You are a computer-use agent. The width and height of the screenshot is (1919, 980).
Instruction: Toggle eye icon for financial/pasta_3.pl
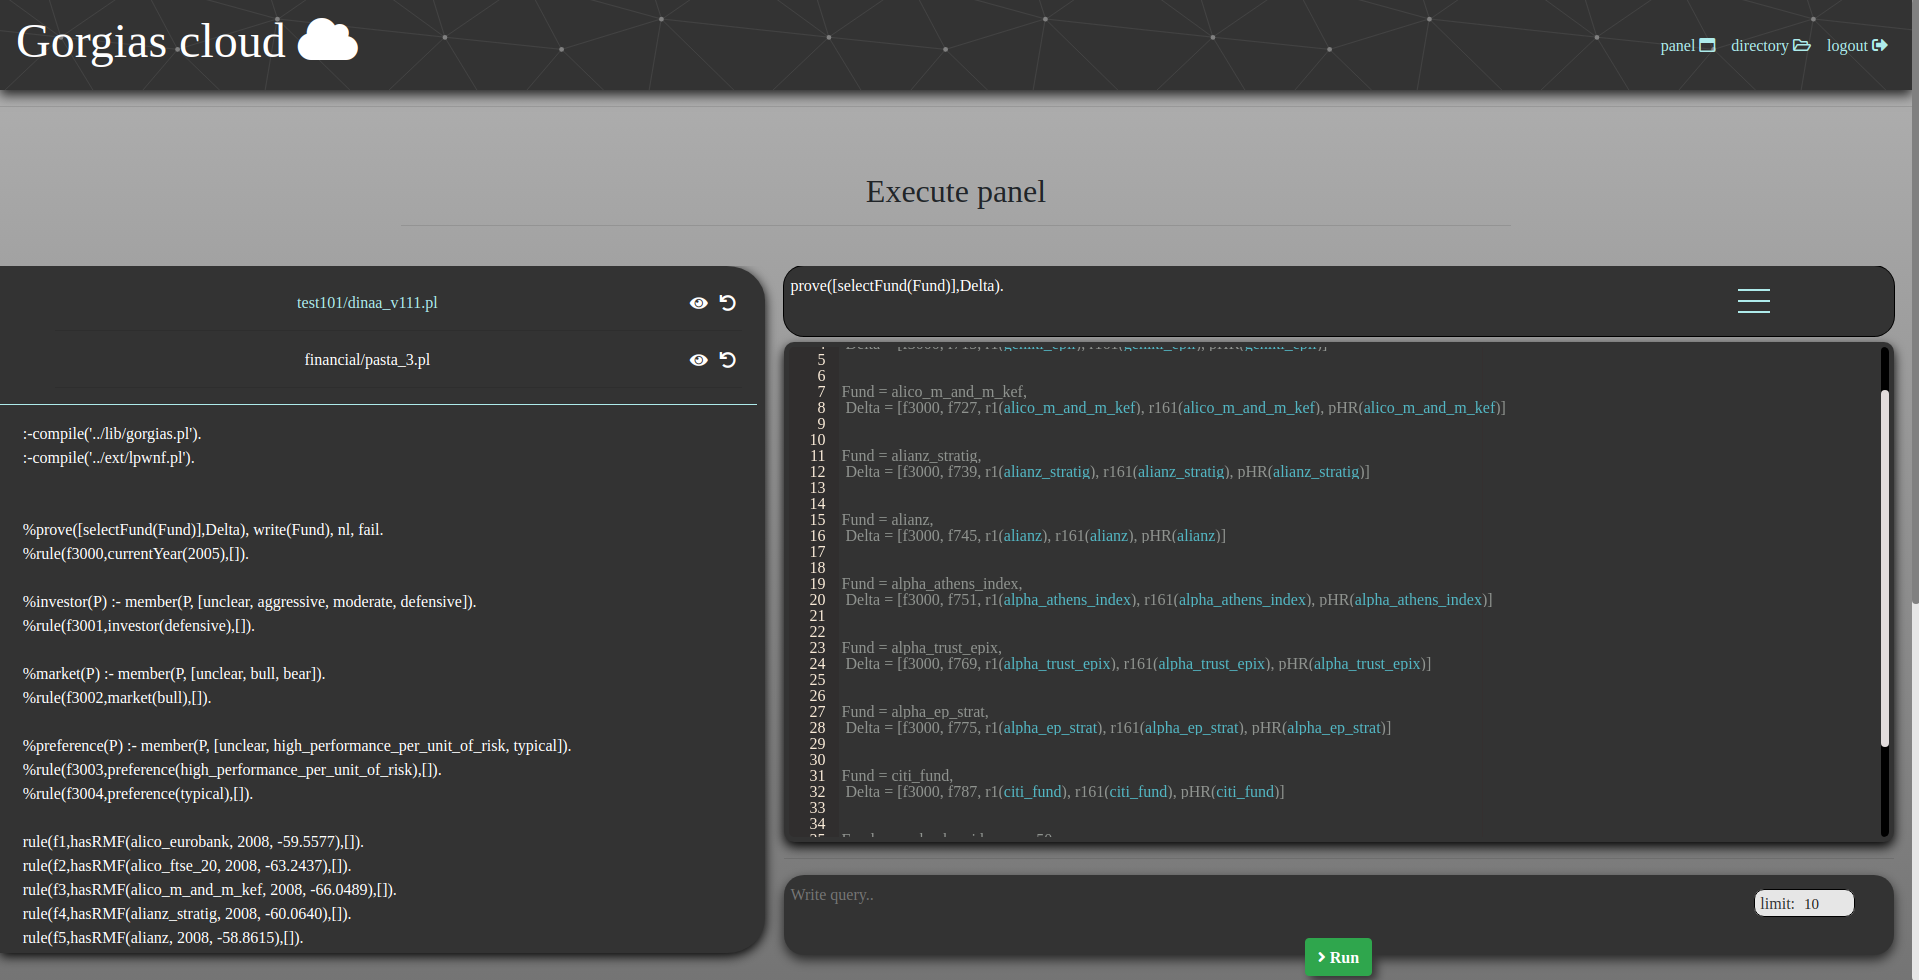click(698, 360)
